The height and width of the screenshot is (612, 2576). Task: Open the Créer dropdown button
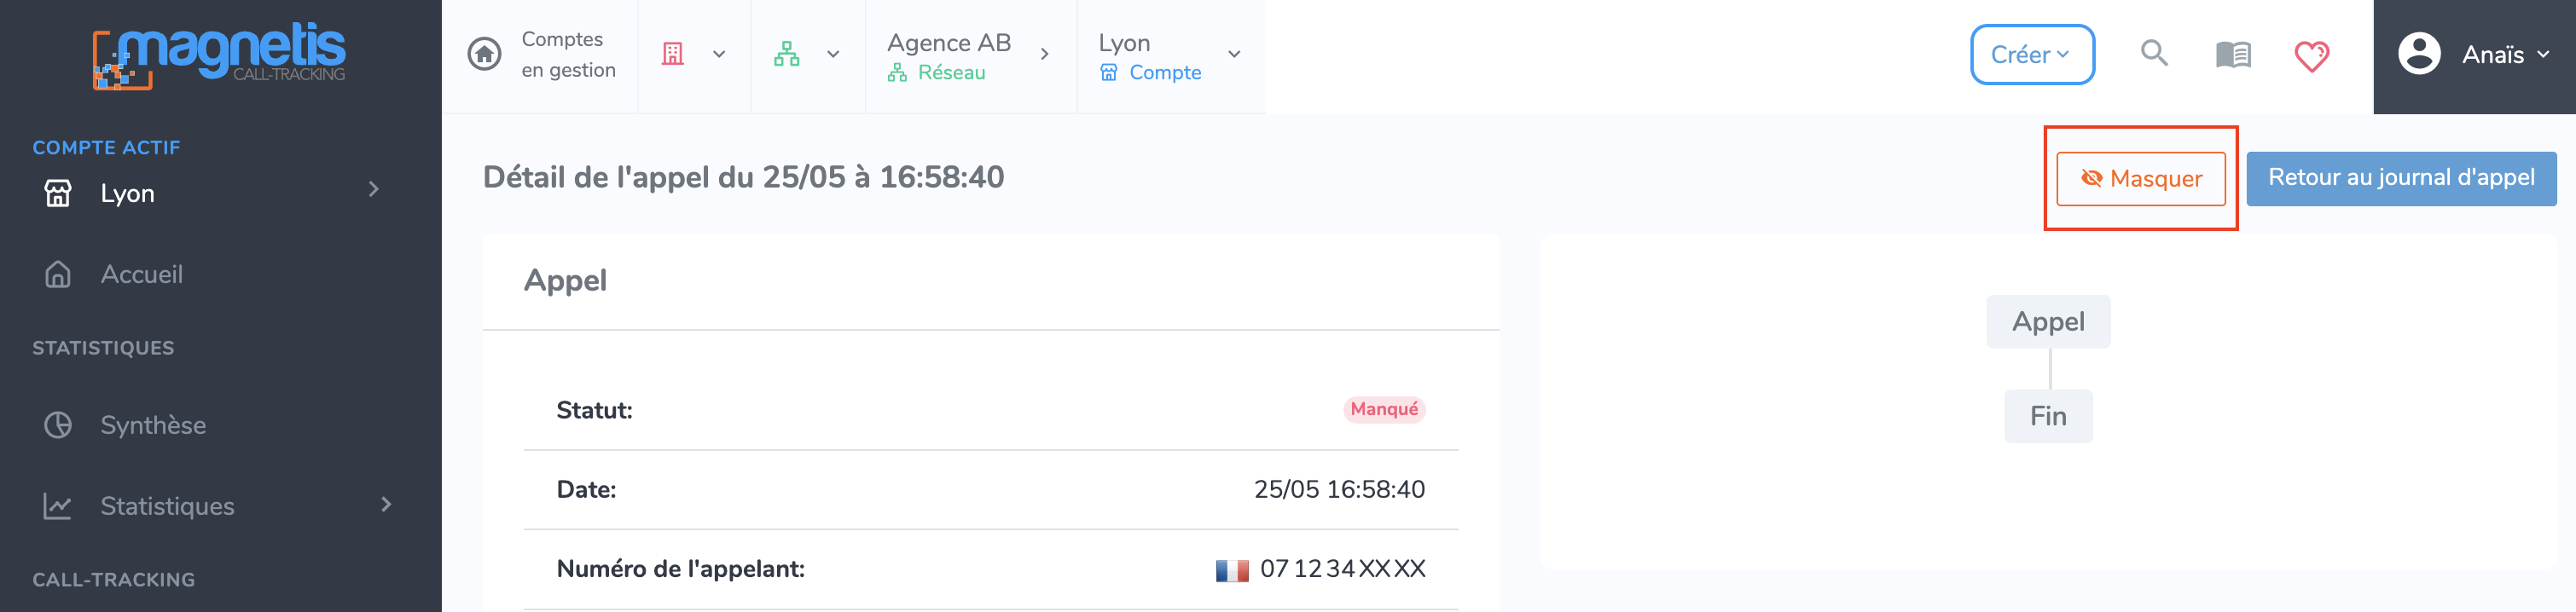(2032, 55)
